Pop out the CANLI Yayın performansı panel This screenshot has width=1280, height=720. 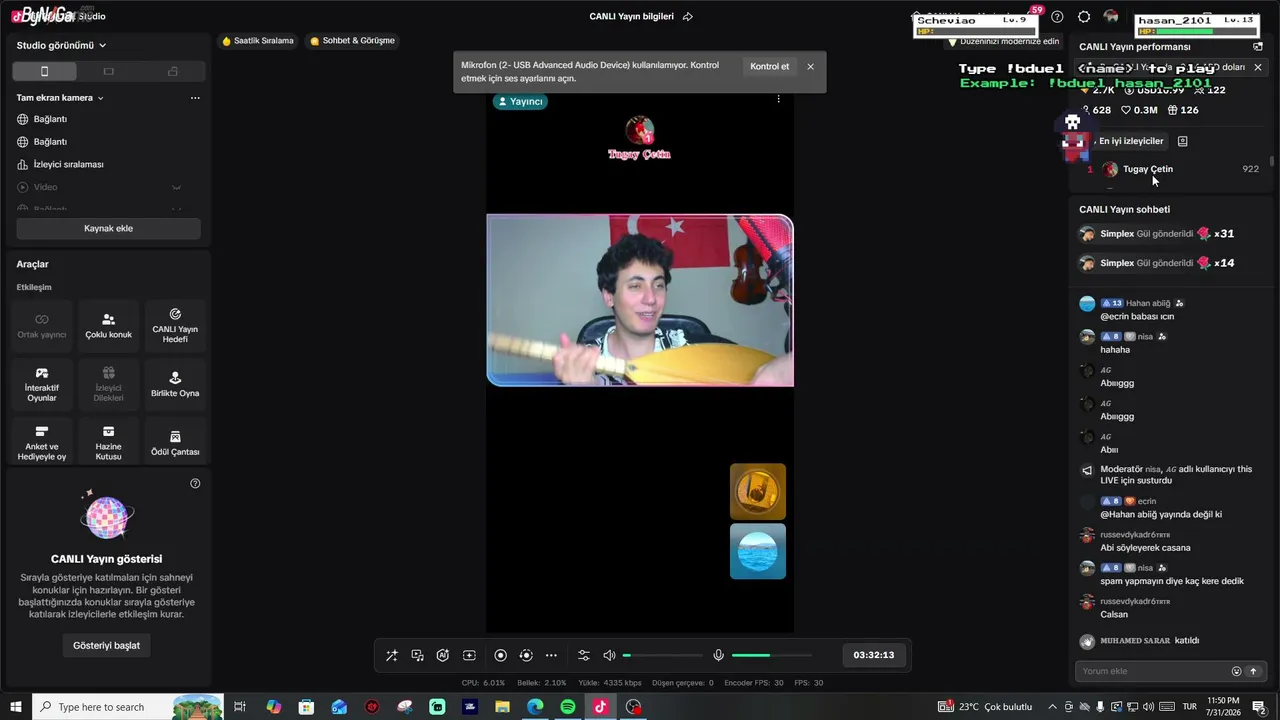point(1258,46)
